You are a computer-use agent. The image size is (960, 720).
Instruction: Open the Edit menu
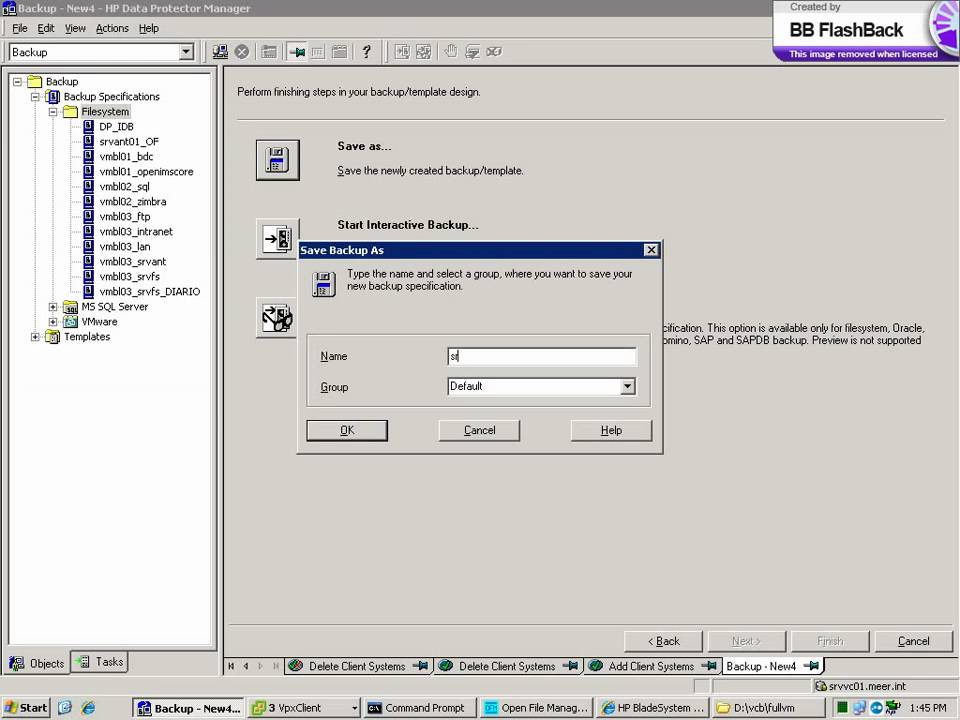pyautogui.click(x=46, y=28)
